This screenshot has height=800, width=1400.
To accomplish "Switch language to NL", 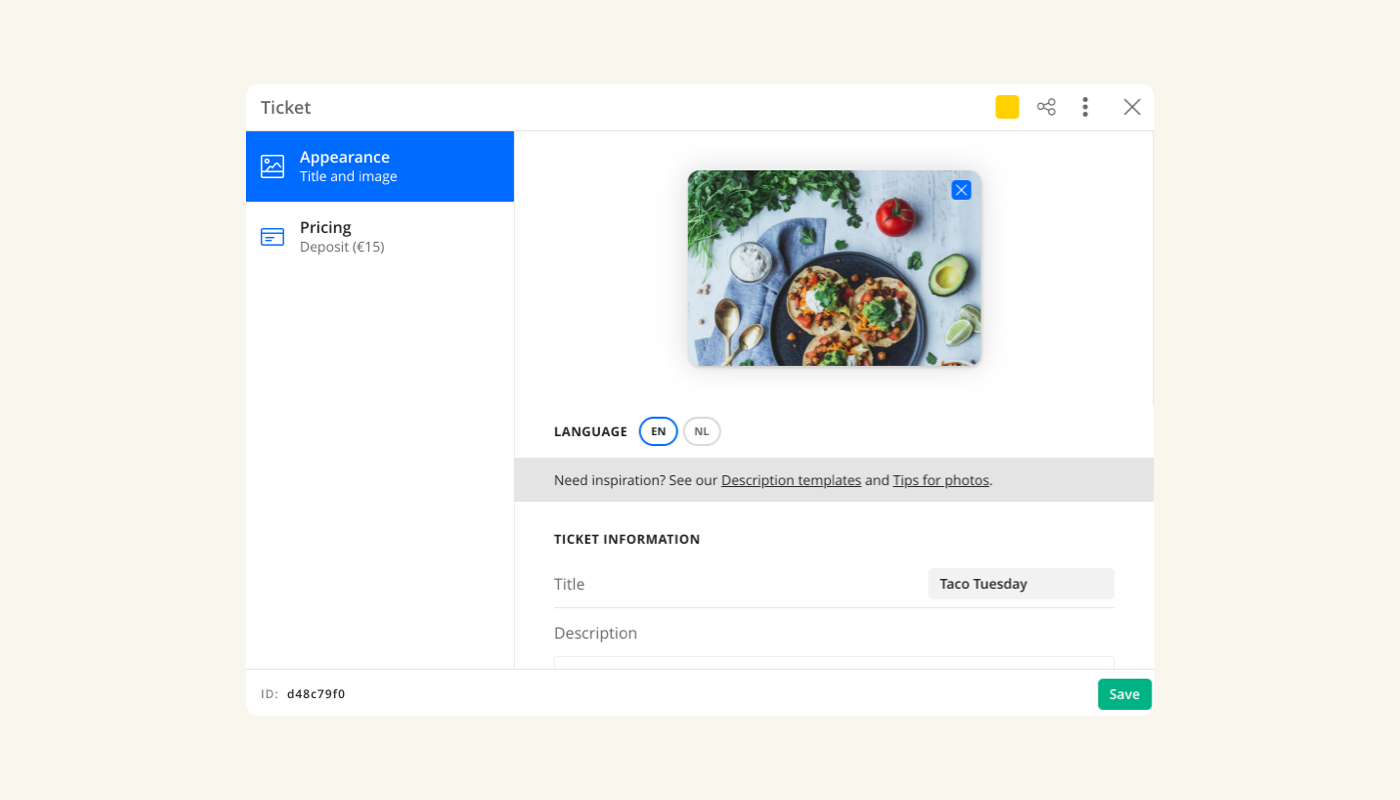I will pyautogui.click(x=702, y=431).
